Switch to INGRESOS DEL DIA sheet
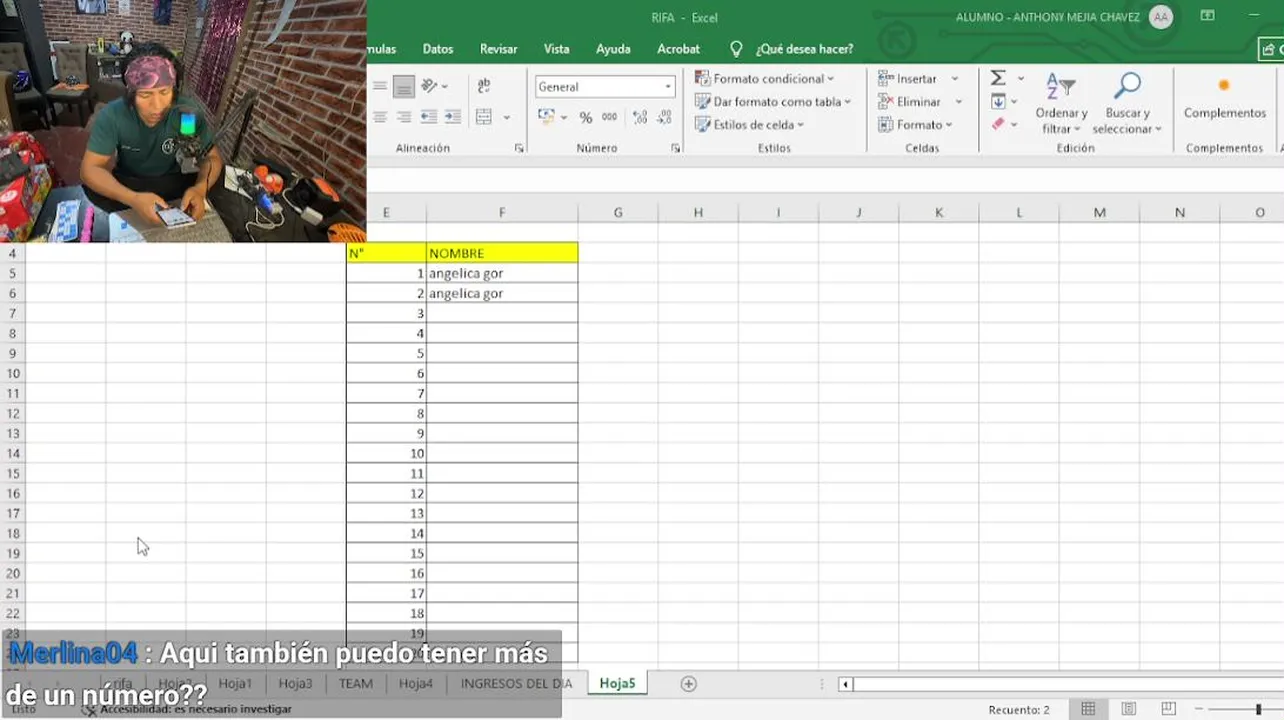Image resolution: width=1284 pixels, height=720 pixels. pos(516,684)
